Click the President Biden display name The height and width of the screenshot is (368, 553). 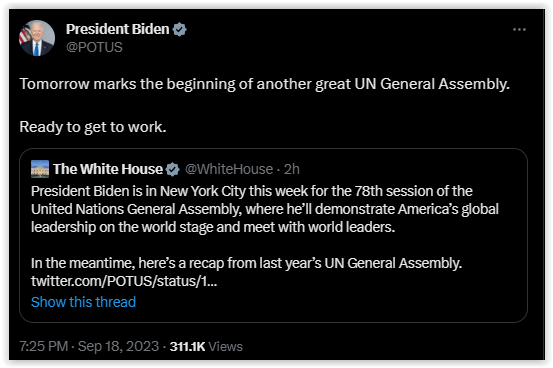[117, 29]
